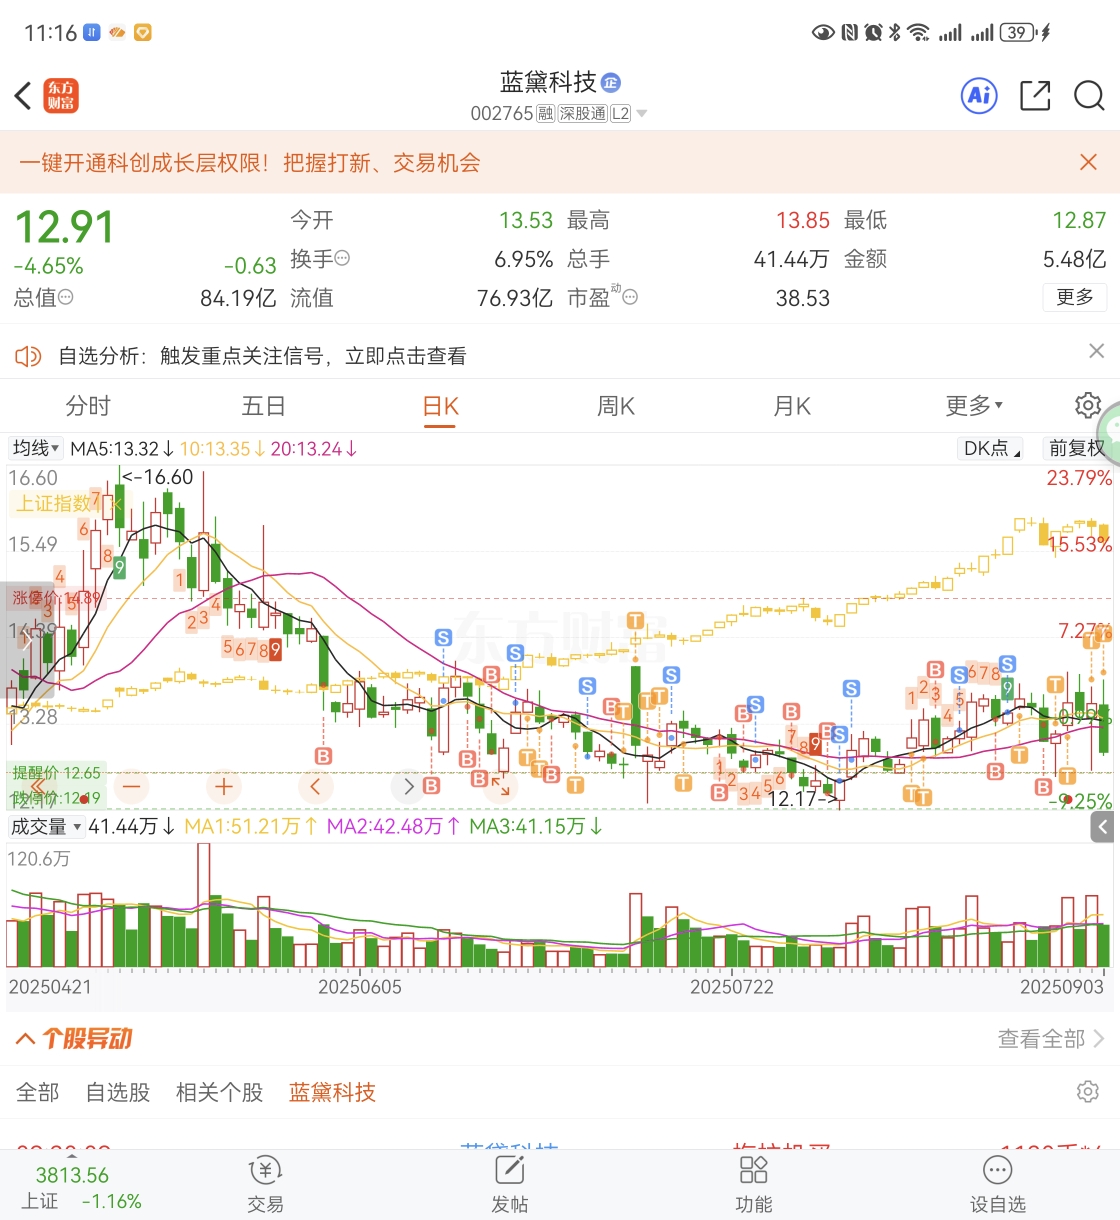1120x1220 pixels.
Task: Tap the 设自选 icon in bottom bar
Action: click(x=997, y=1184)
